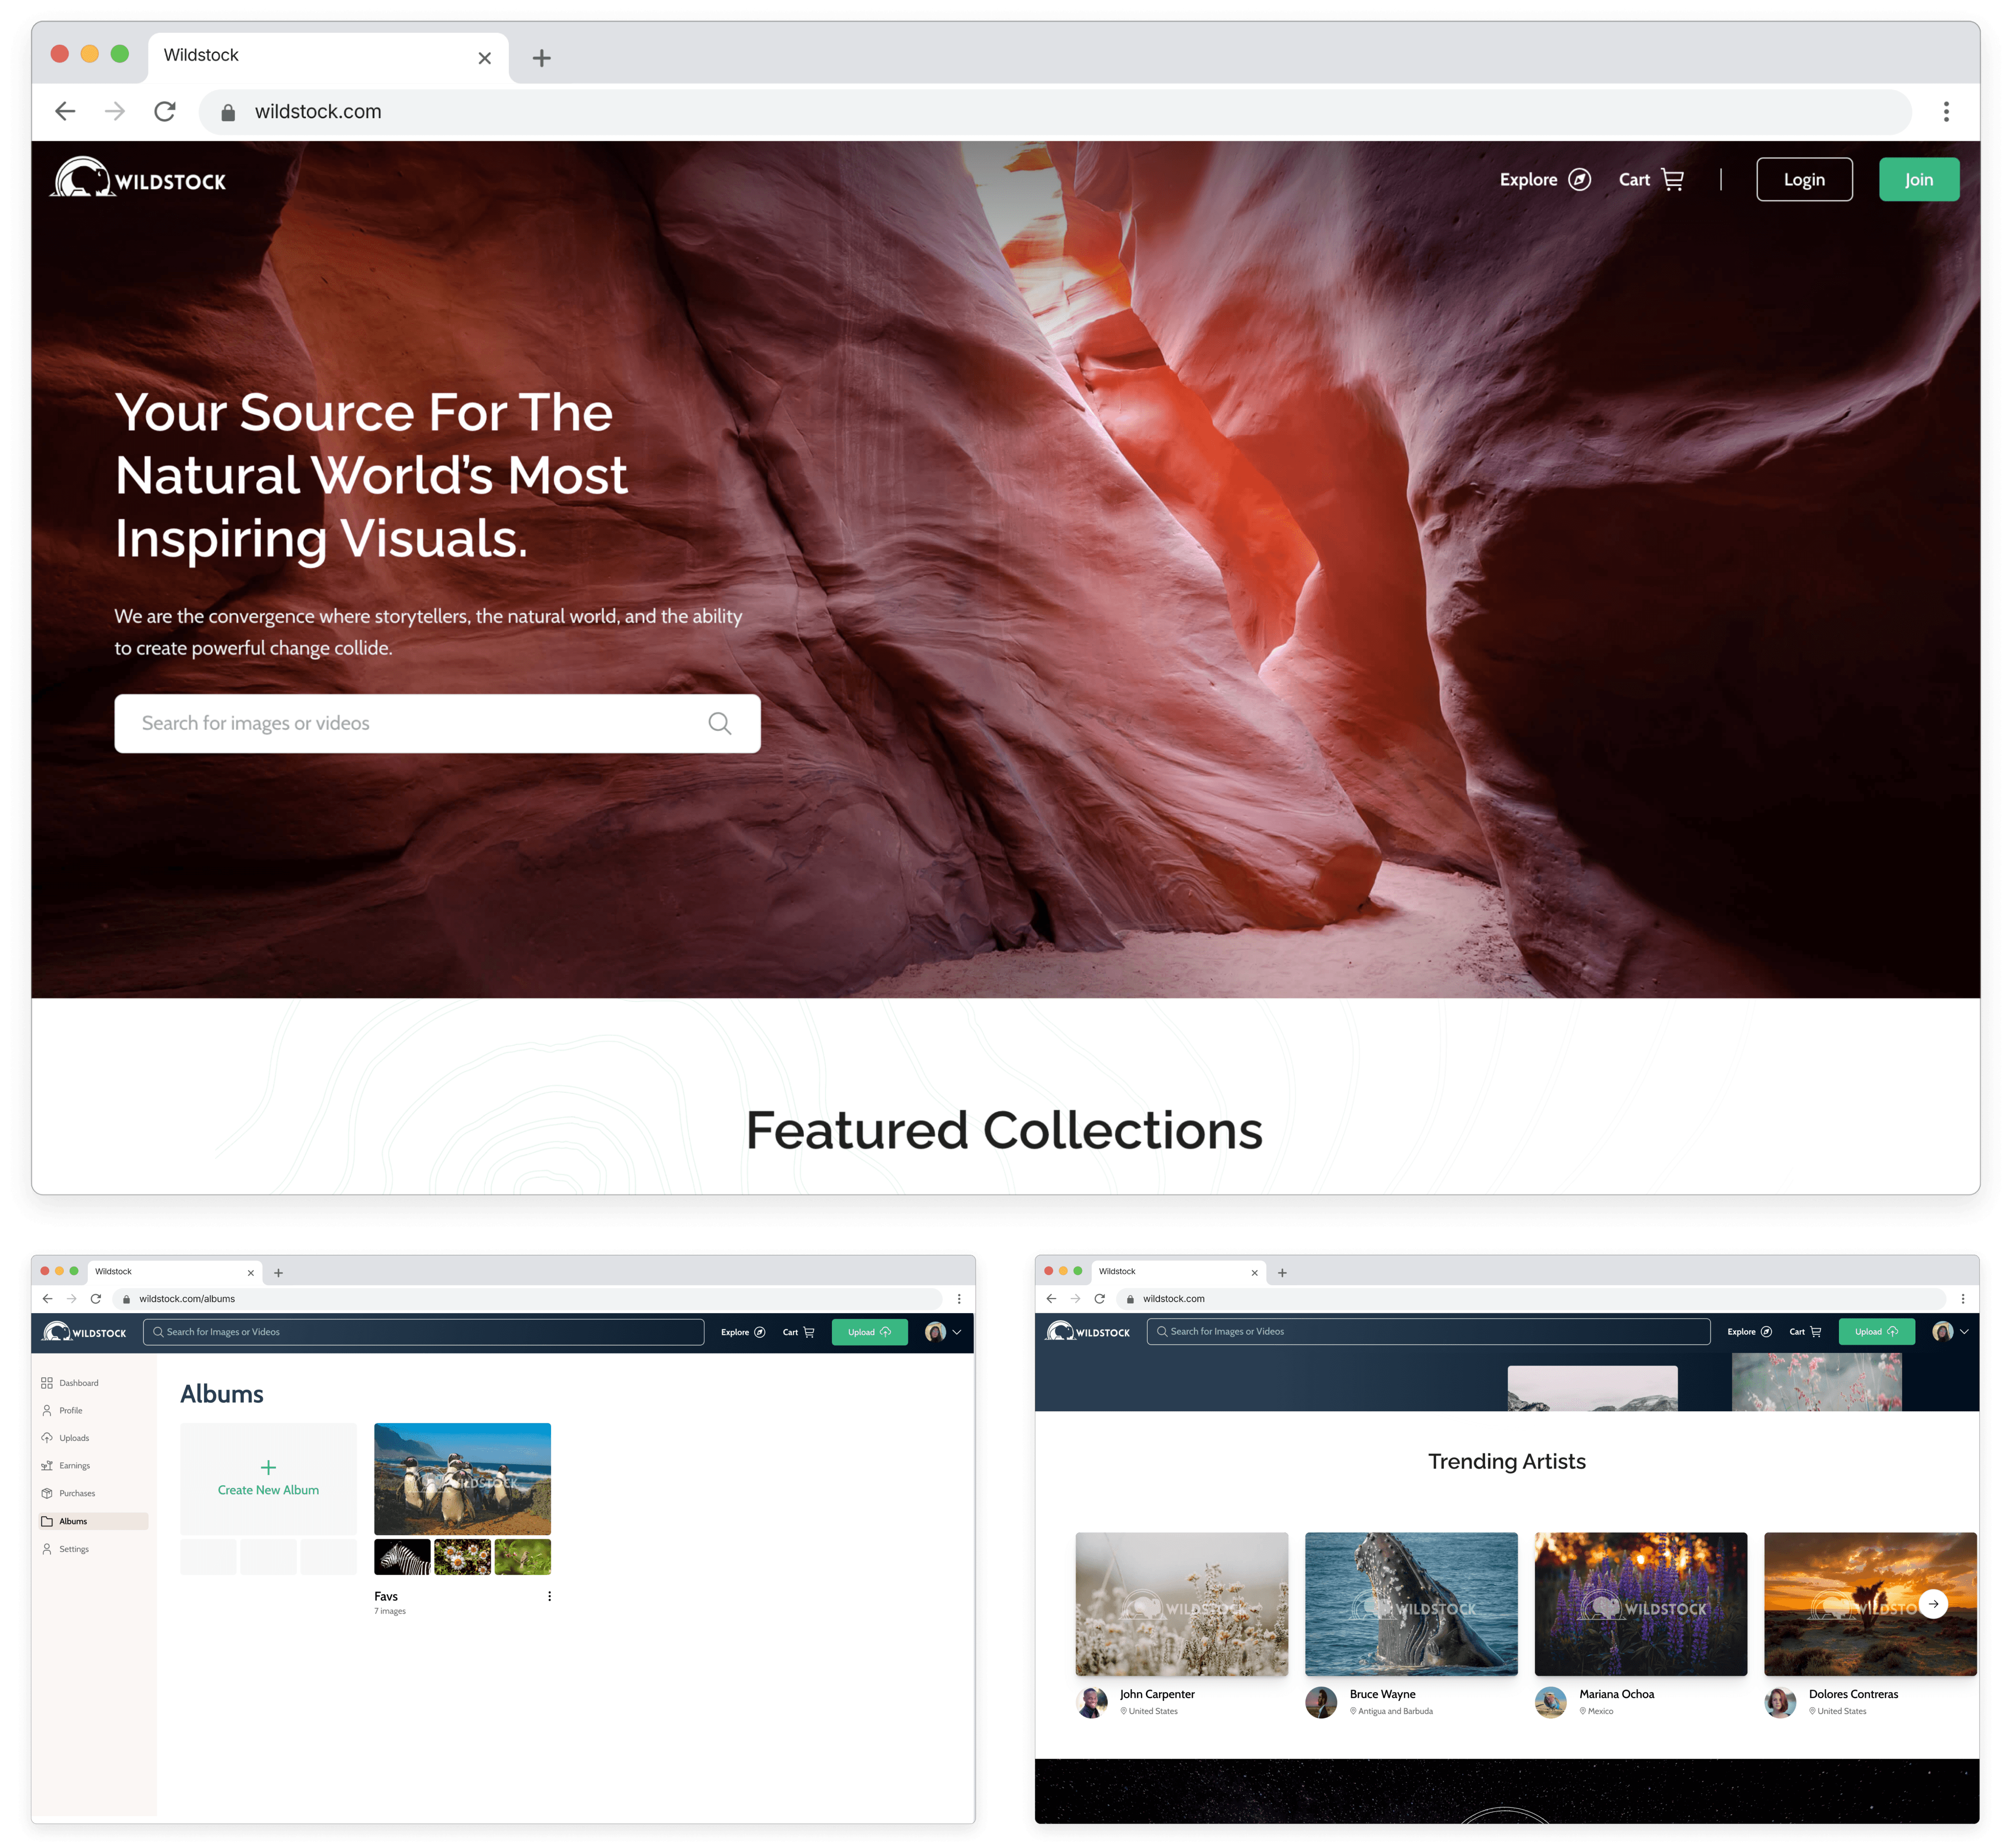
Task: Open the main browser's three-dot menu
Action: tap(1945, 111)
